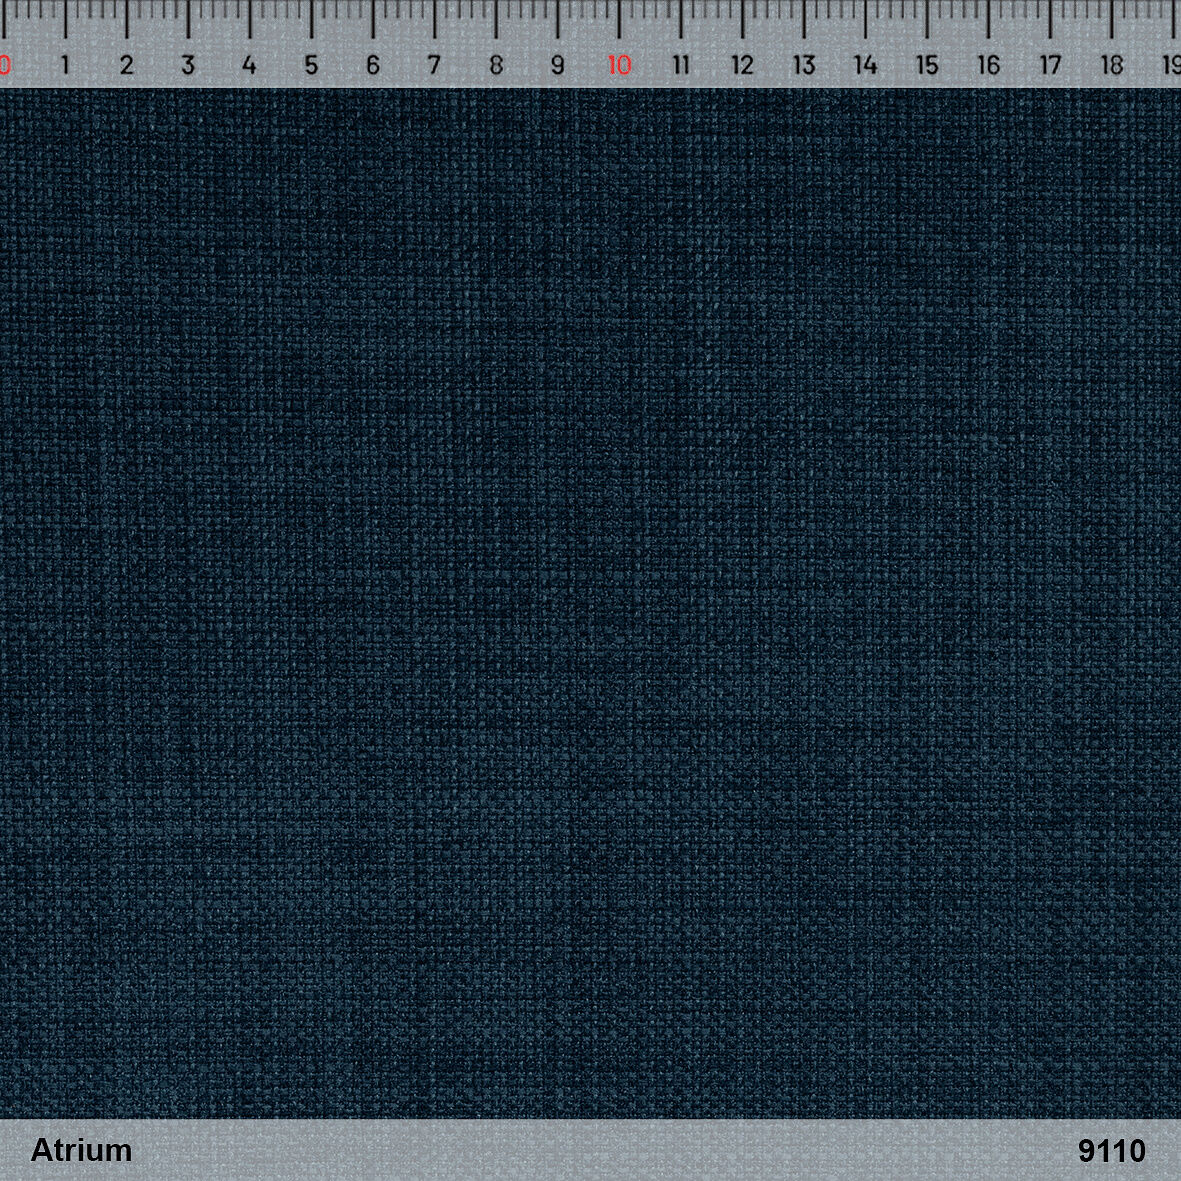1181x1181 pixels.
Task: Click the number 1 on the ruler
Action: coord(65,66)
